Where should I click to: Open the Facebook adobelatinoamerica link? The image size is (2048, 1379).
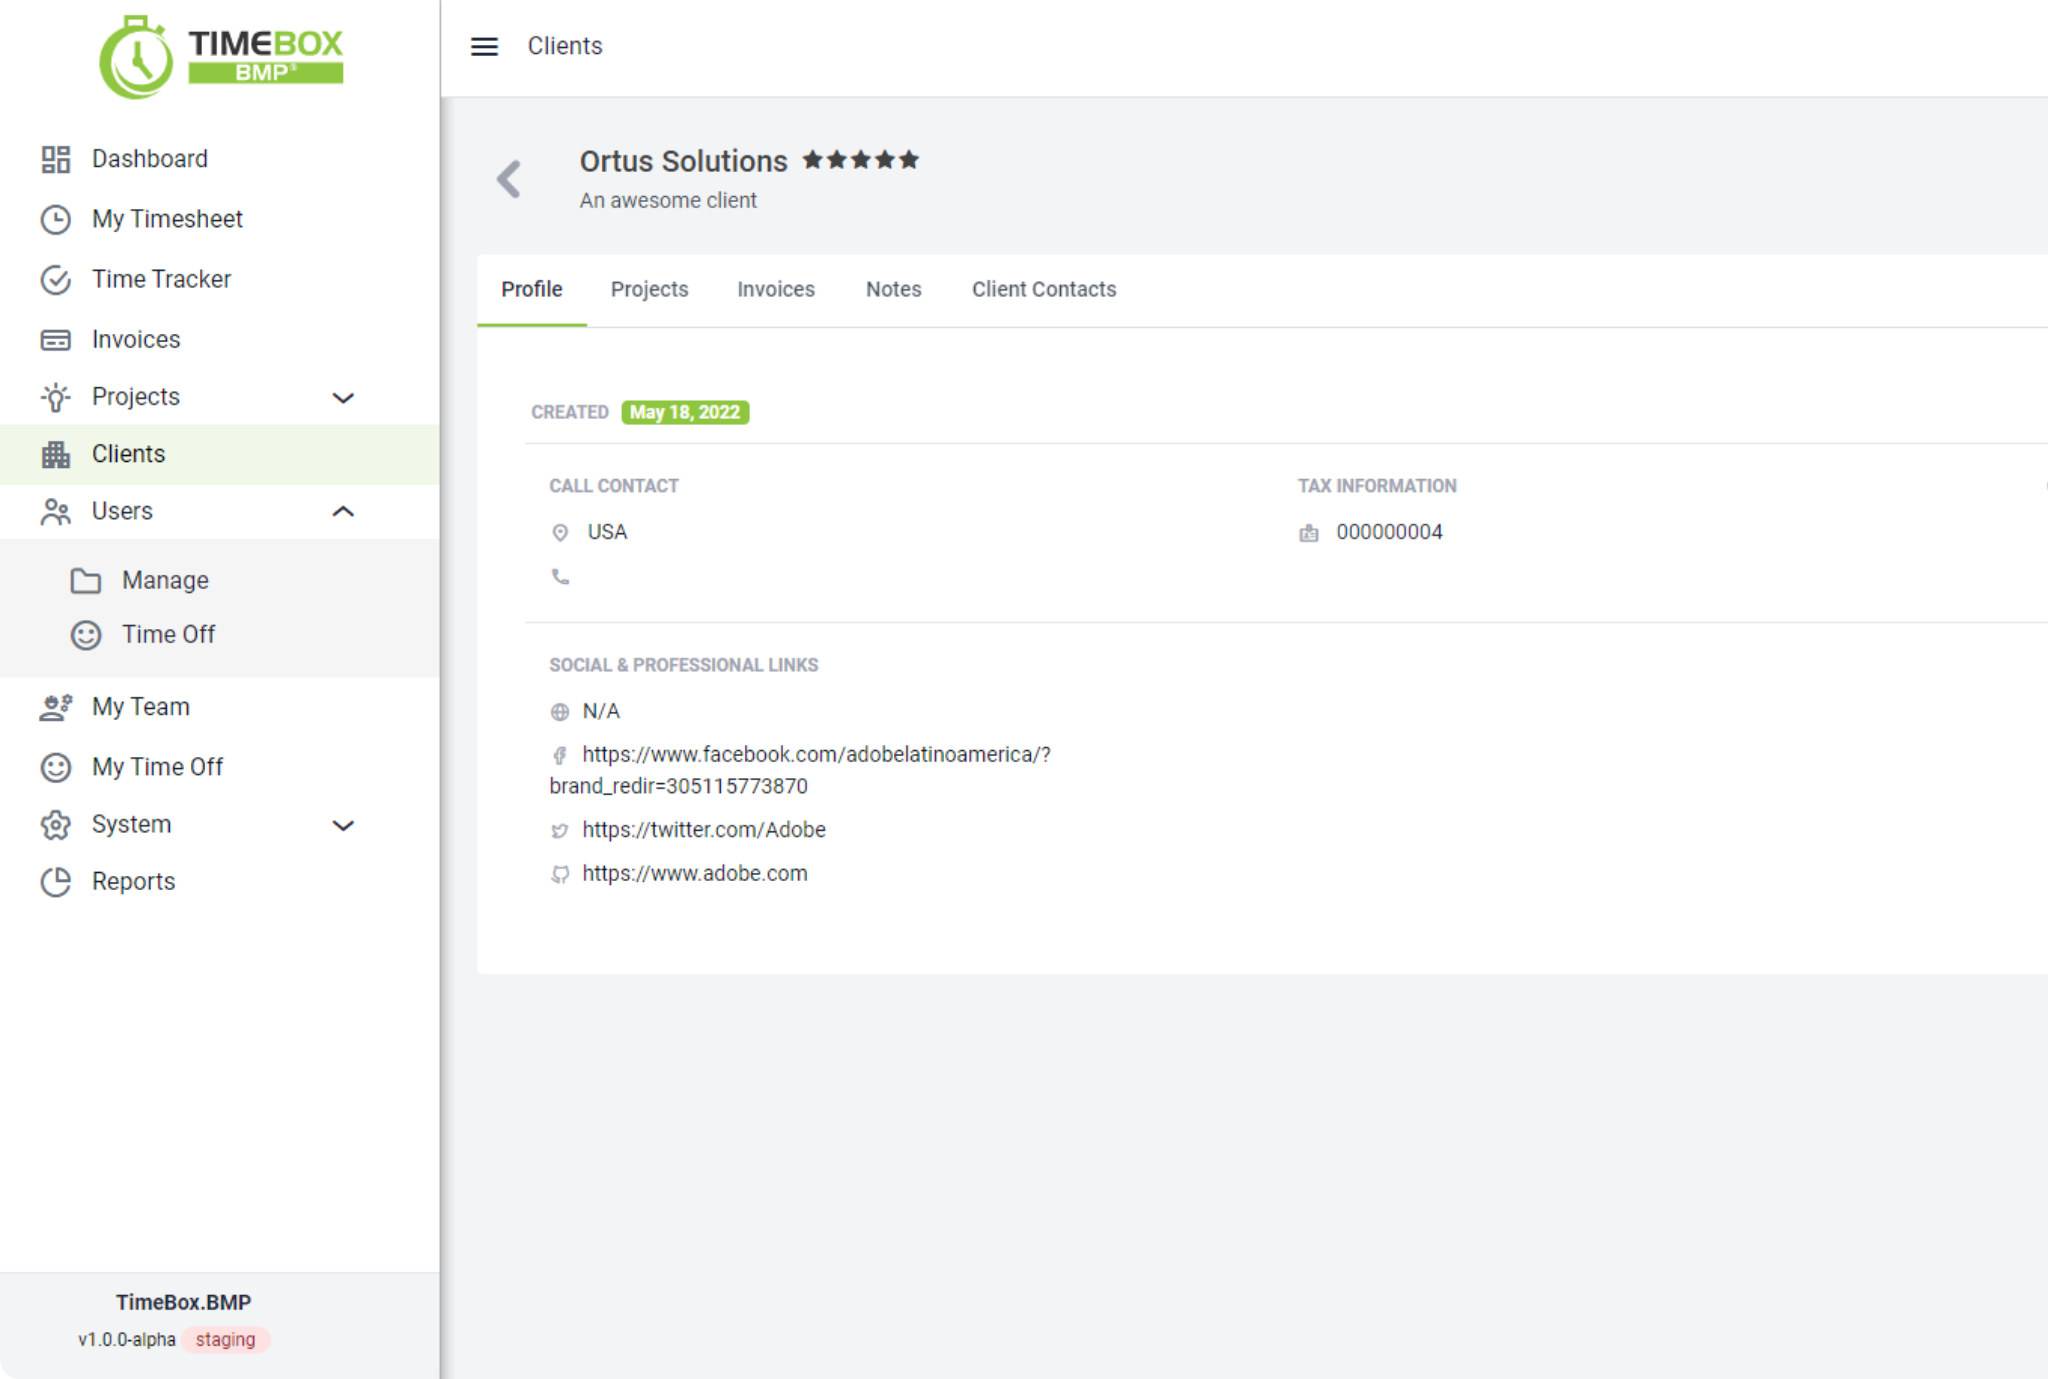tap(800, 770)
